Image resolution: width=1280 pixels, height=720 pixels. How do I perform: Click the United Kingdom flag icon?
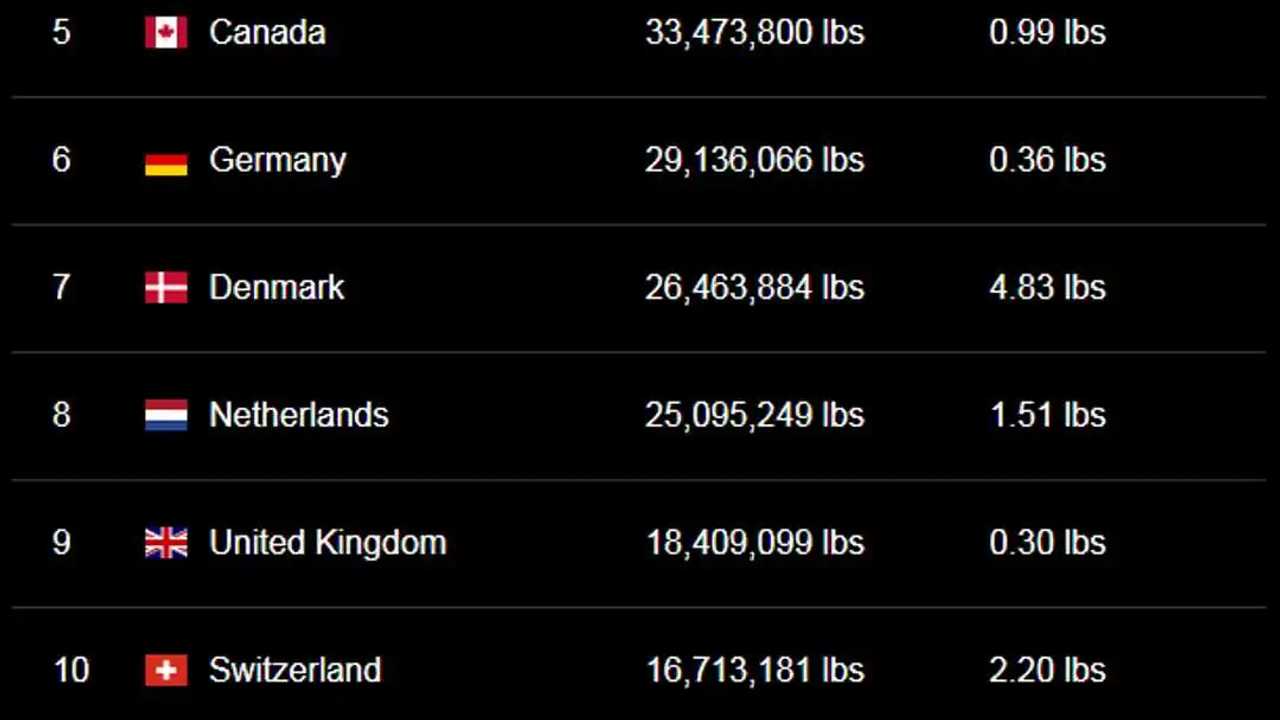pos(166,543)
